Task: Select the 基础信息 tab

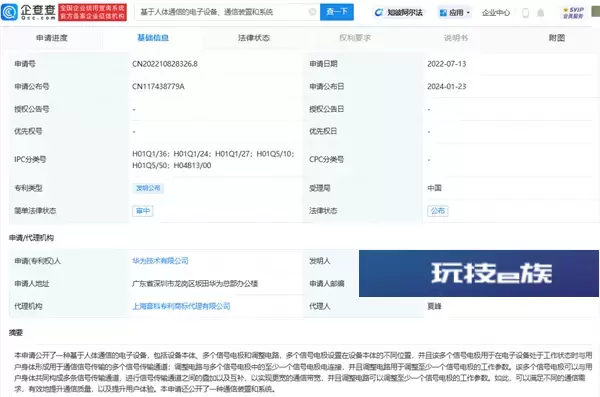Action: 153,38
